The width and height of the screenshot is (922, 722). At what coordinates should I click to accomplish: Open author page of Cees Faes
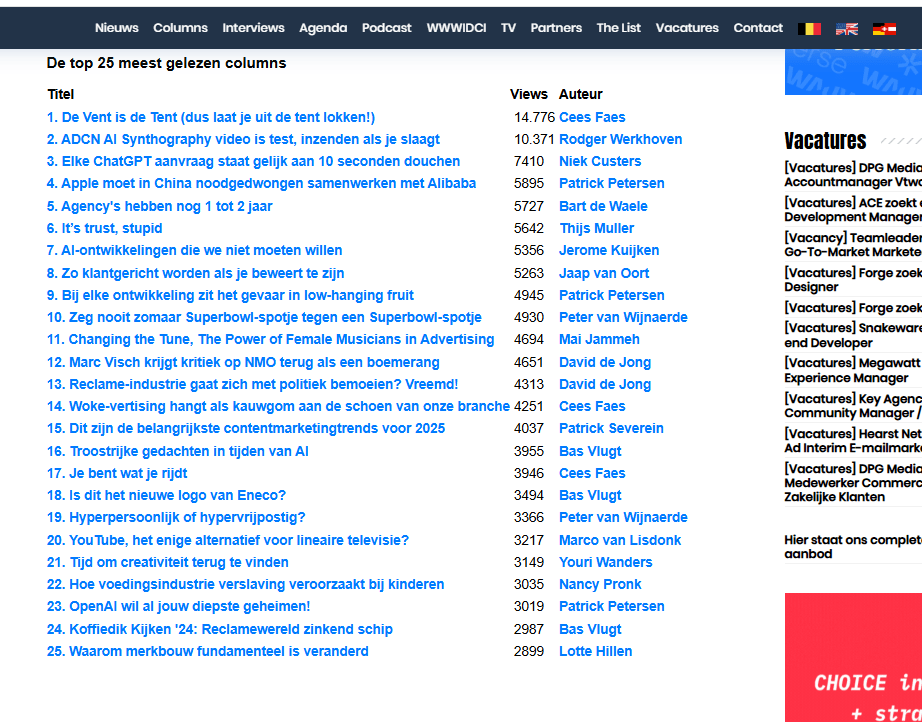tap(592, 116)
